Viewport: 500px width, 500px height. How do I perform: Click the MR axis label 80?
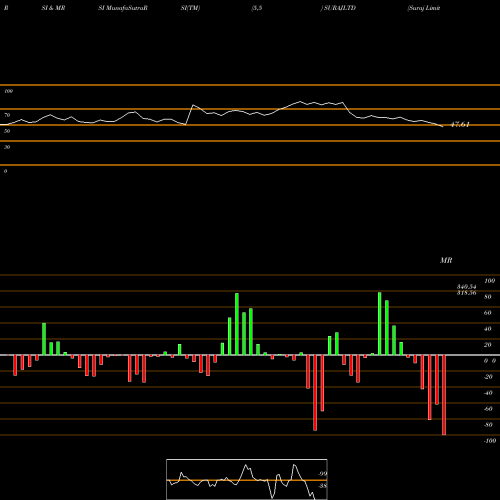(488, 297)
